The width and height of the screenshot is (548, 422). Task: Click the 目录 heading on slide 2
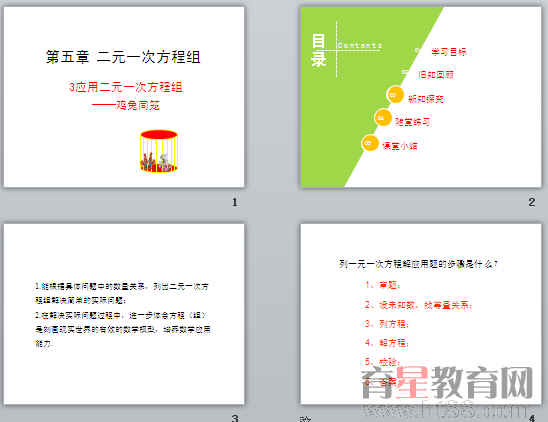pos(319,50)
